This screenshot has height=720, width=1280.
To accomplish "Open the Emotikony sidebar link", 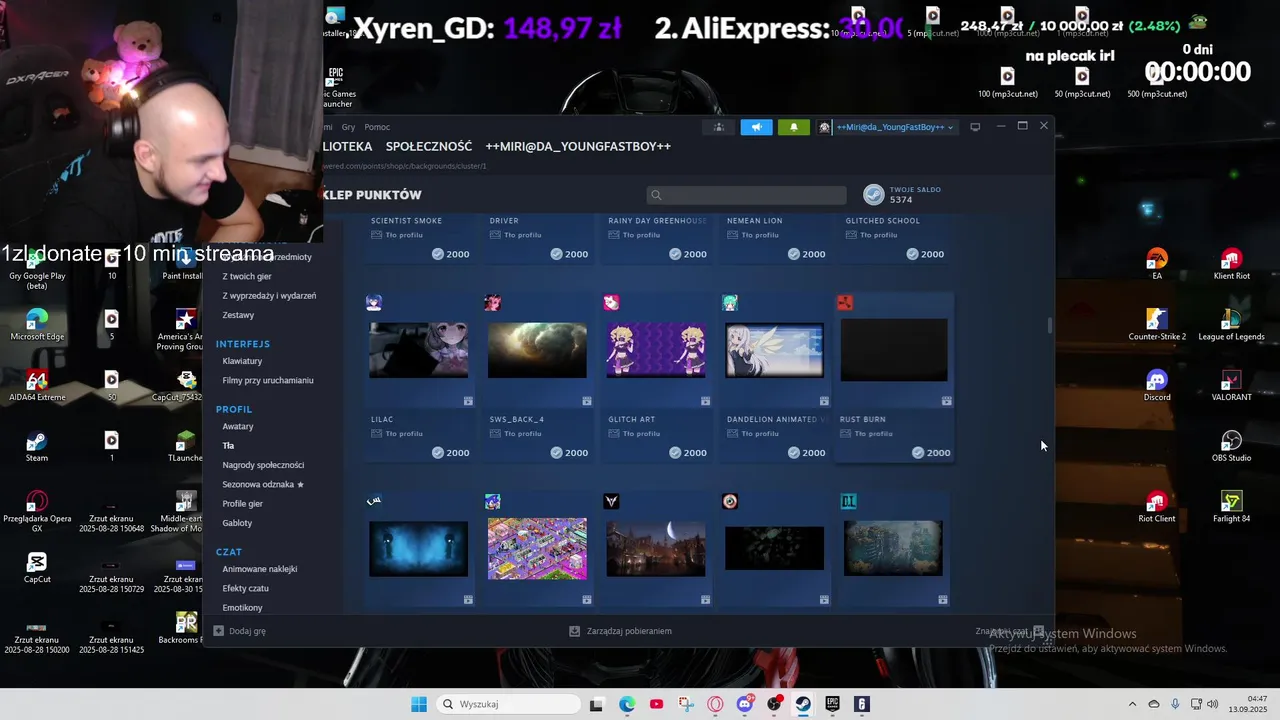I will click(x=242, y=608).
